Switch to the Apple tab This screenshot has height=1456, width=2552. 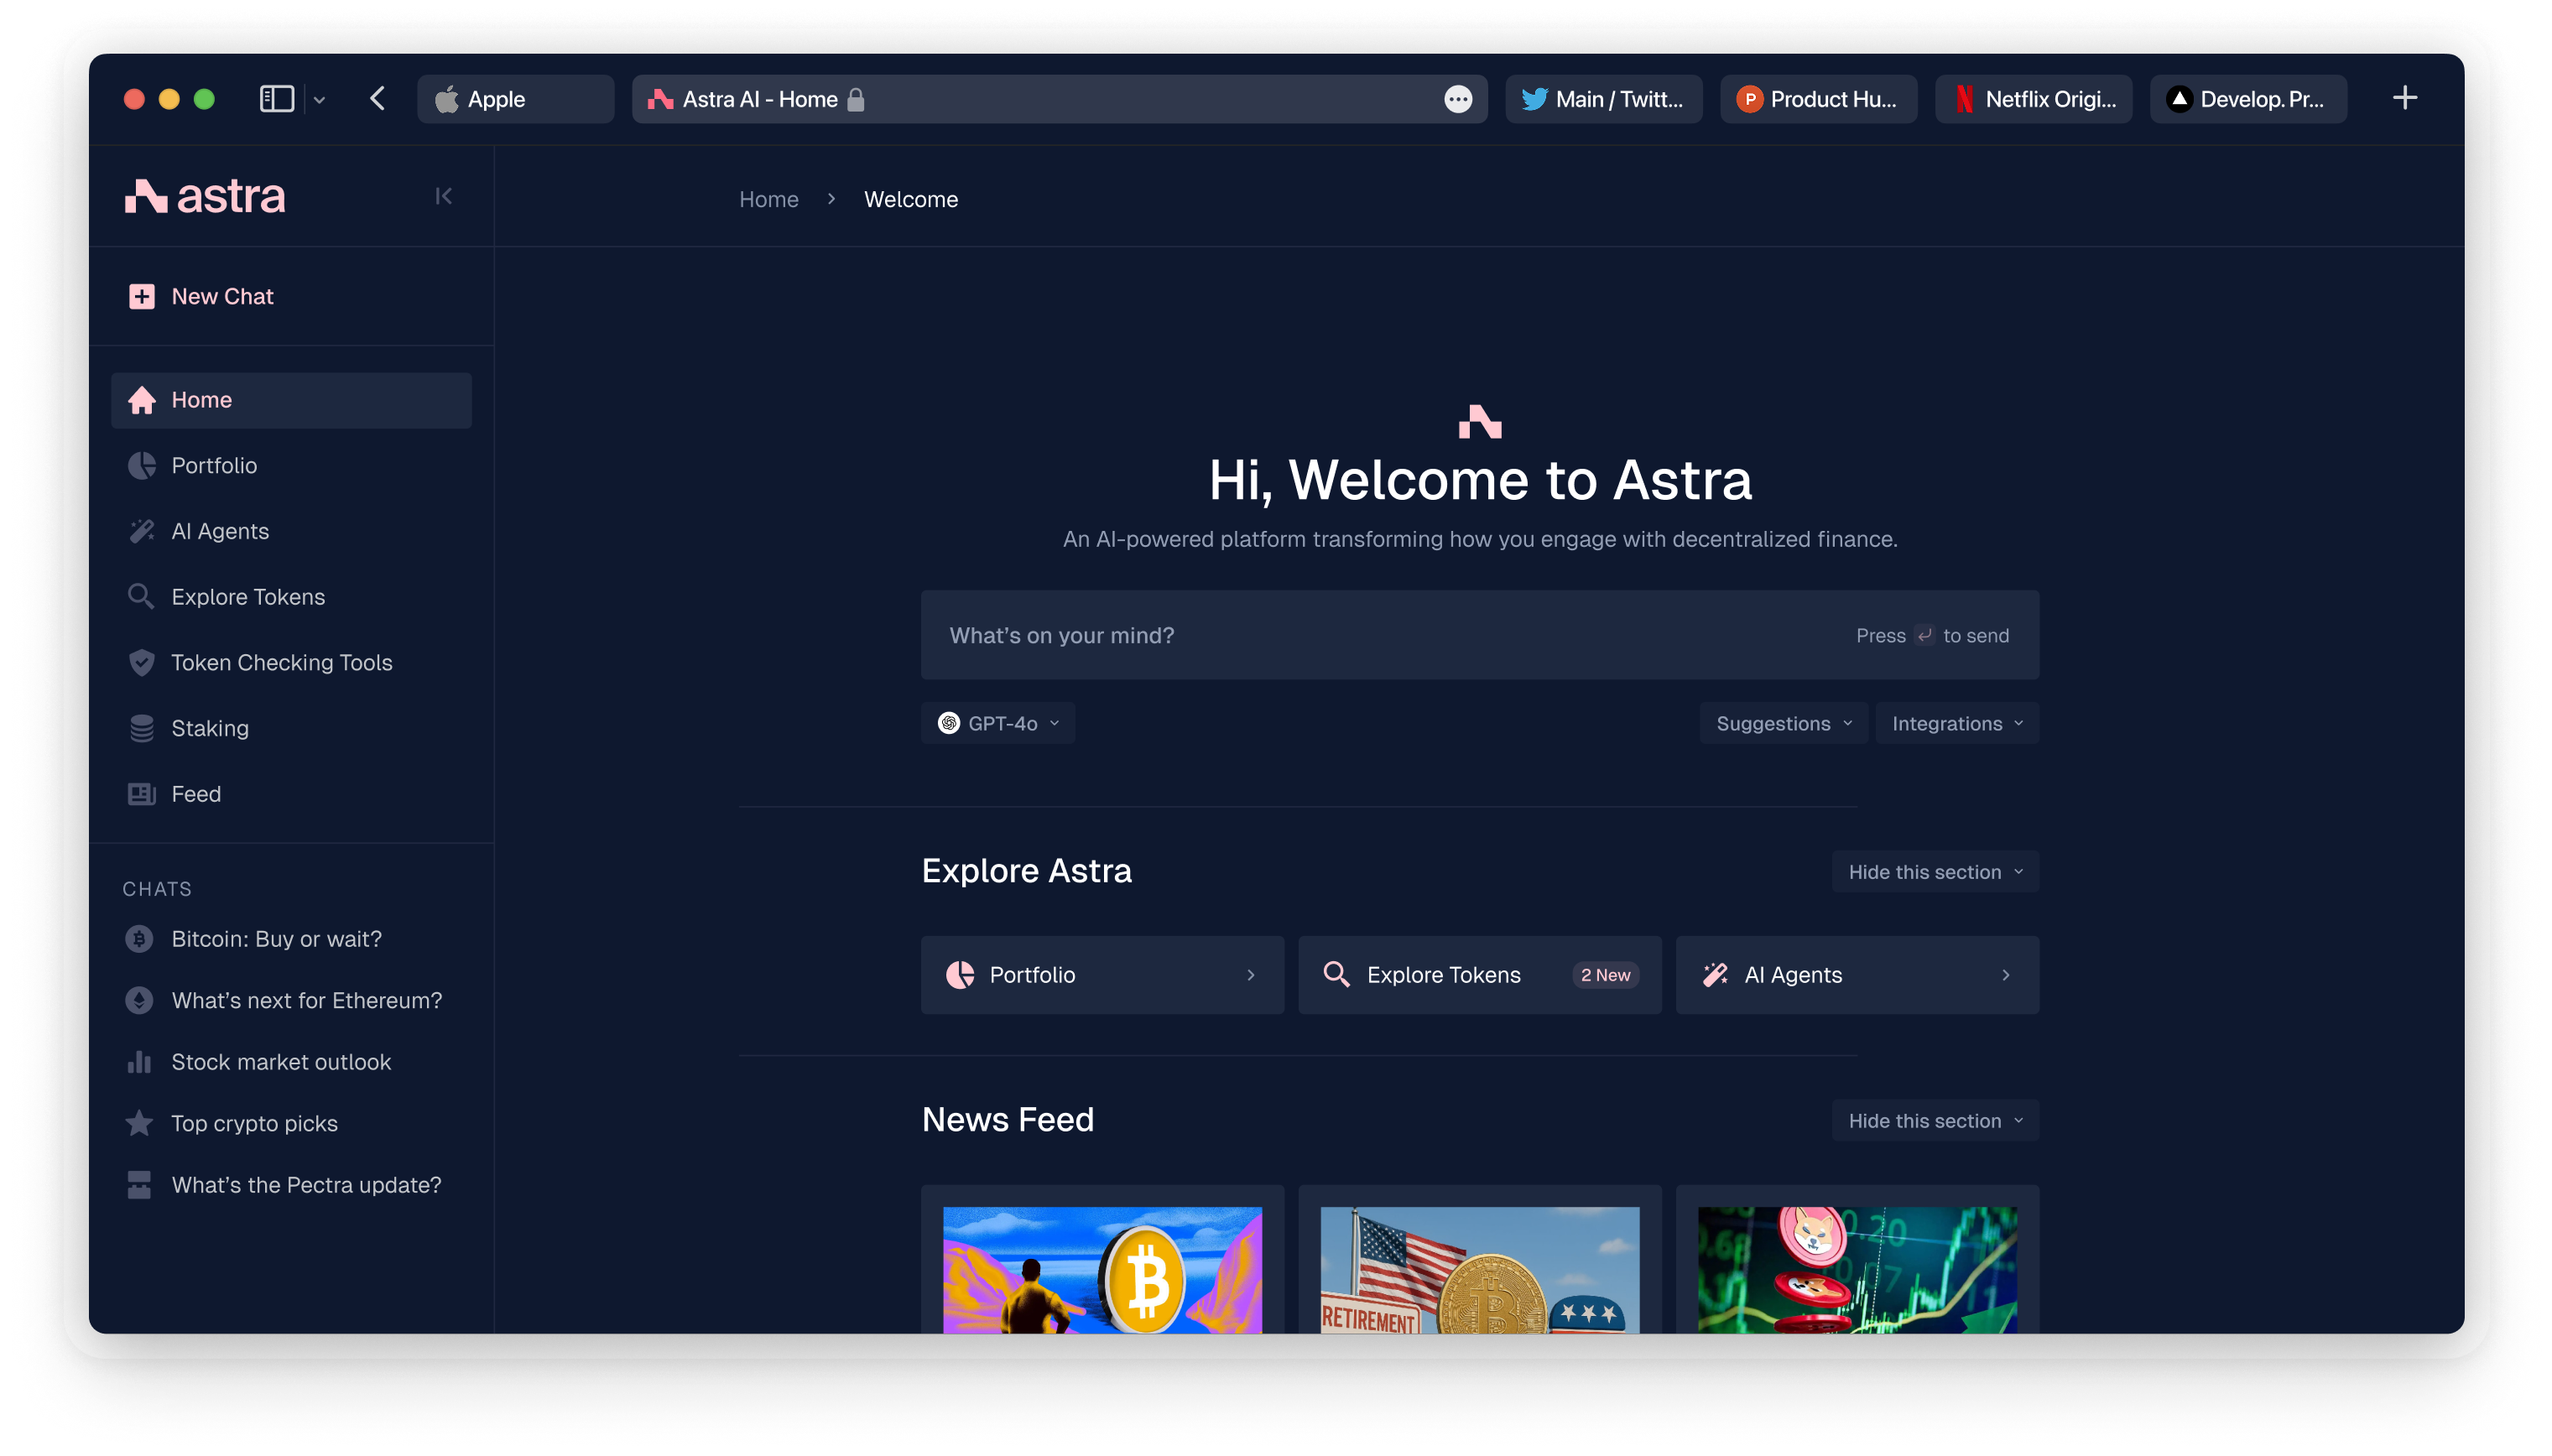coord(515,99)
